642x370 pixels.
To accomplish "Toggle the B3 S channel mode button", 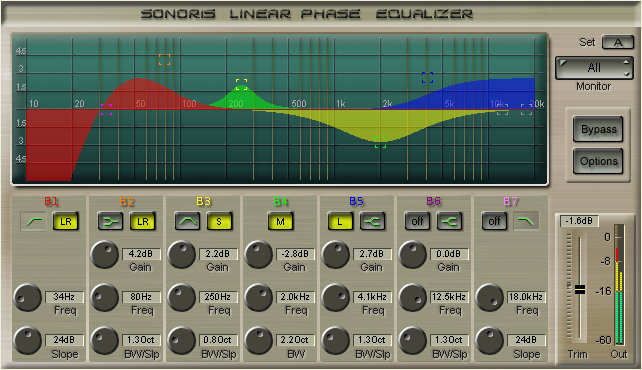I will coord(219,222).
